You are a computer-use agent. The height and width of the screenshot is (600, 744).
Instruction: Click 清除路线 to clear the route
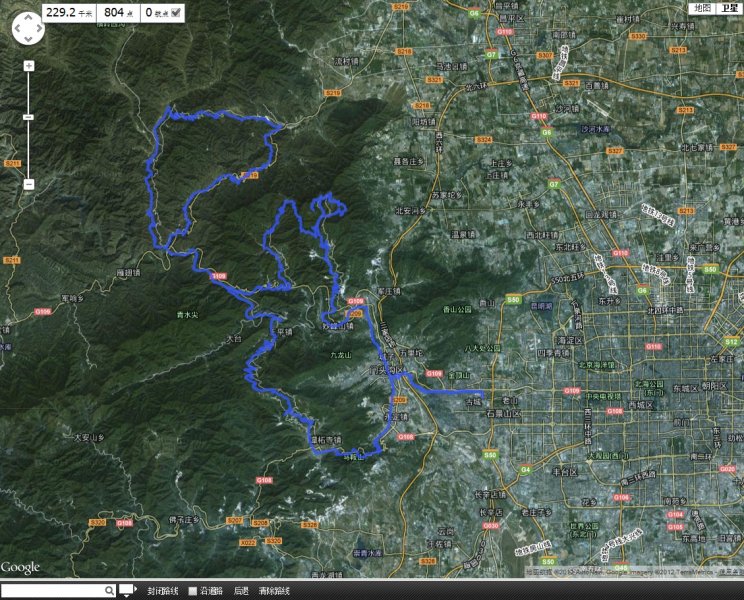coord(274,591)
